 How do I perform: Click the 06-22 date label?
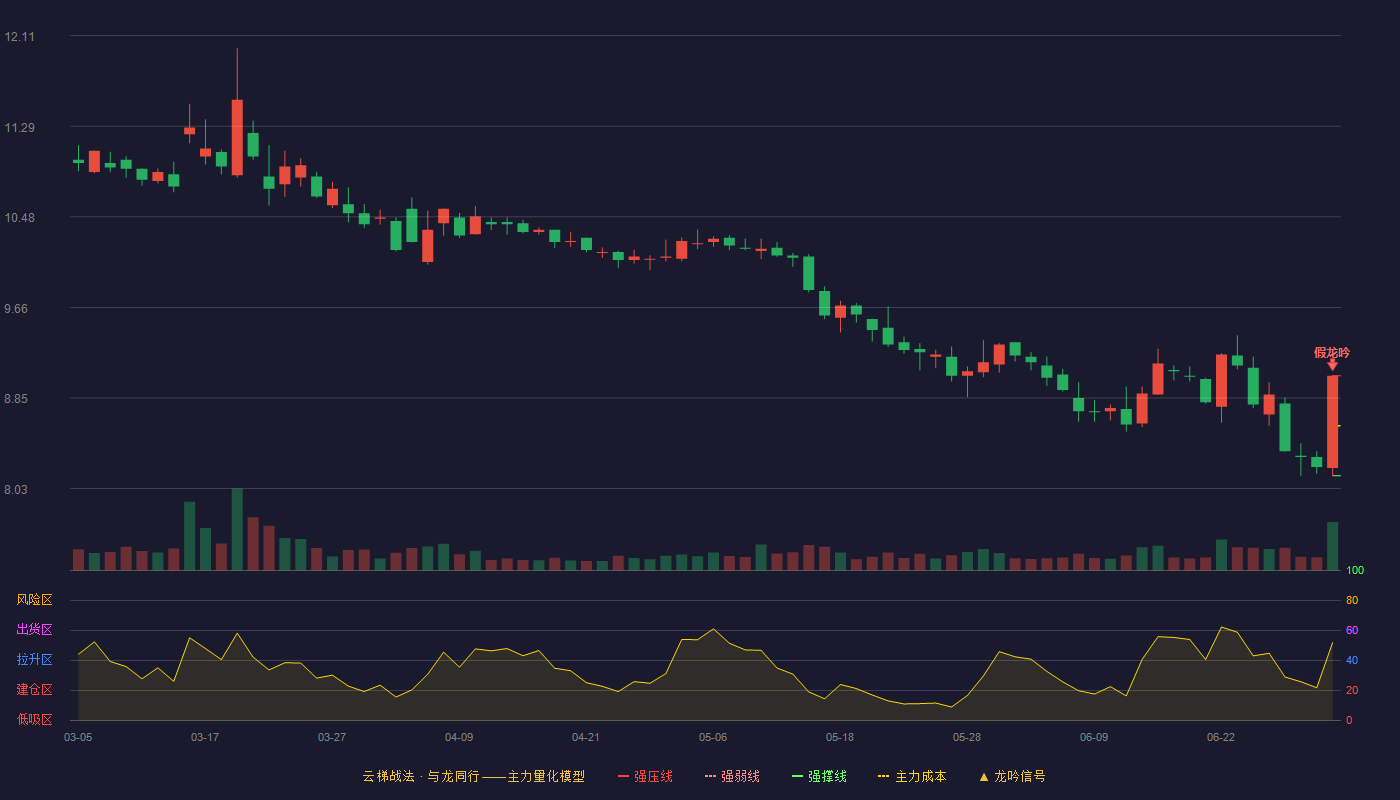click(1221, 737)
